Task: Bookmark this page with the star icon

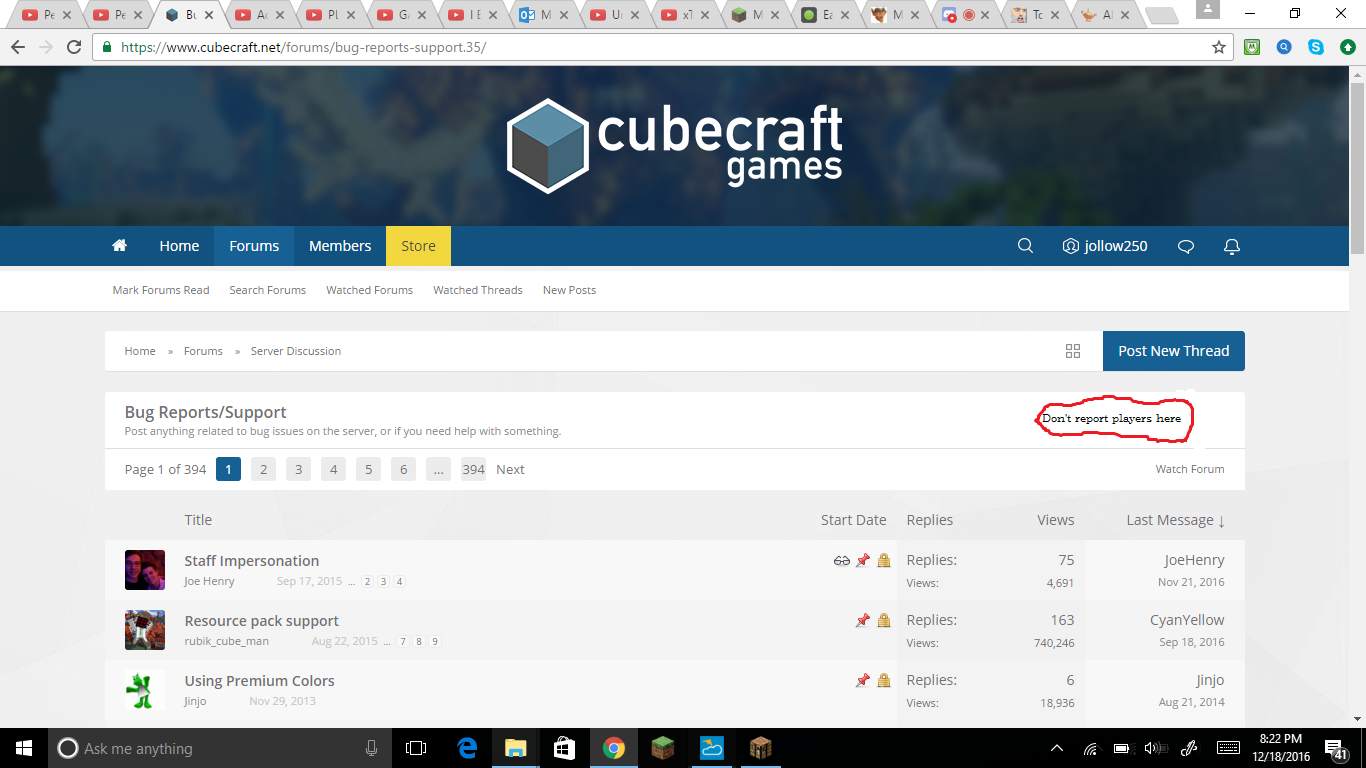Action: coord(1219,47)
